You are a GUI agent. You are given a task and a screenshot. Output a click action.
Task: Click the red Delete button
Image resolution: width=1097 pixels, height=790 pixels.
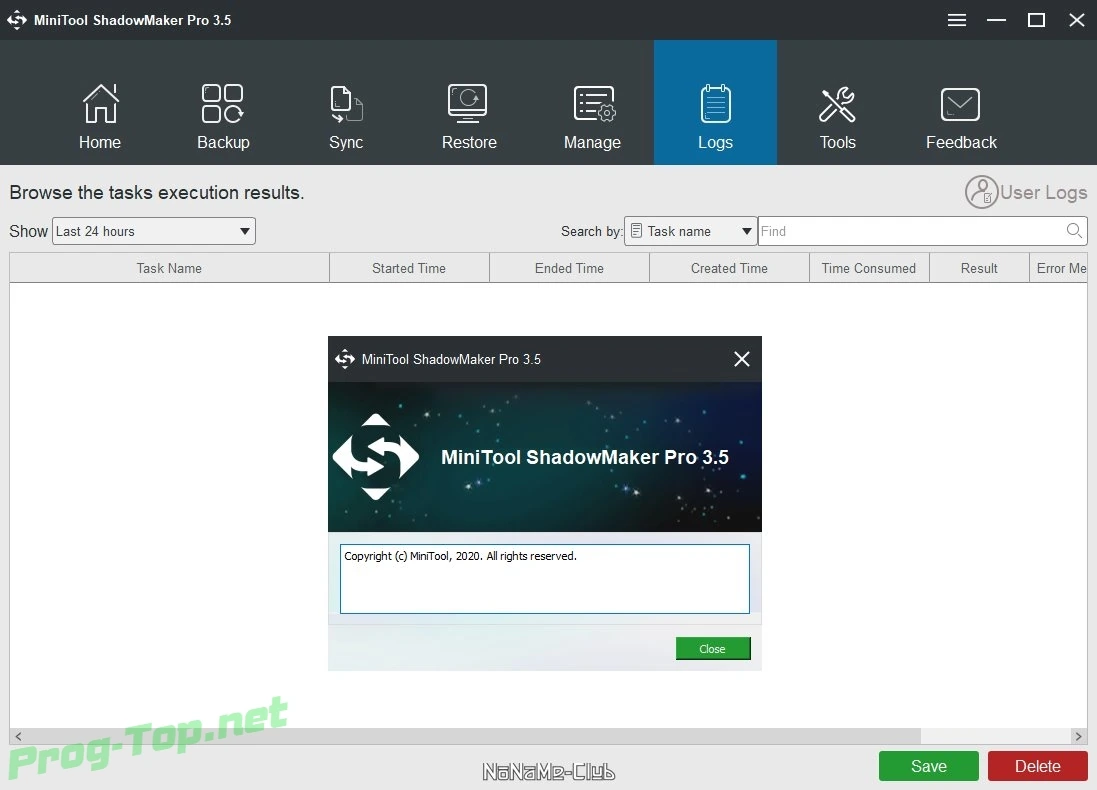point(1038,766)
